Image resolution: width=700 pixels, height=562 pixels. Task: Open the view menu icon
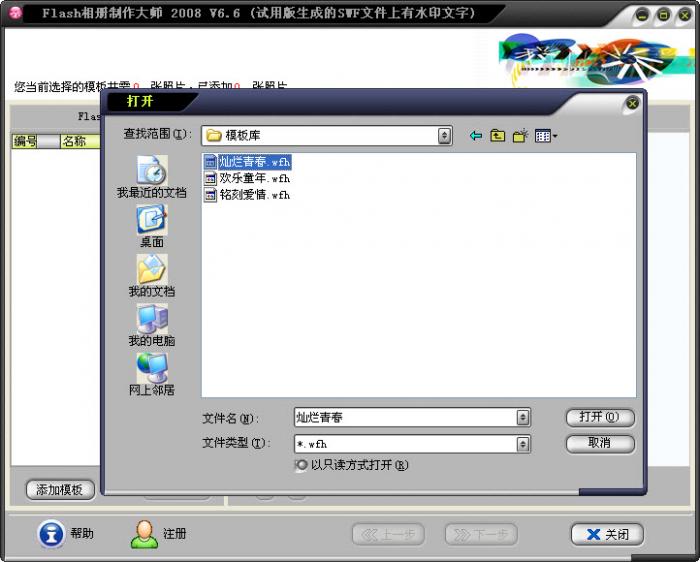(x=546, y=136)
